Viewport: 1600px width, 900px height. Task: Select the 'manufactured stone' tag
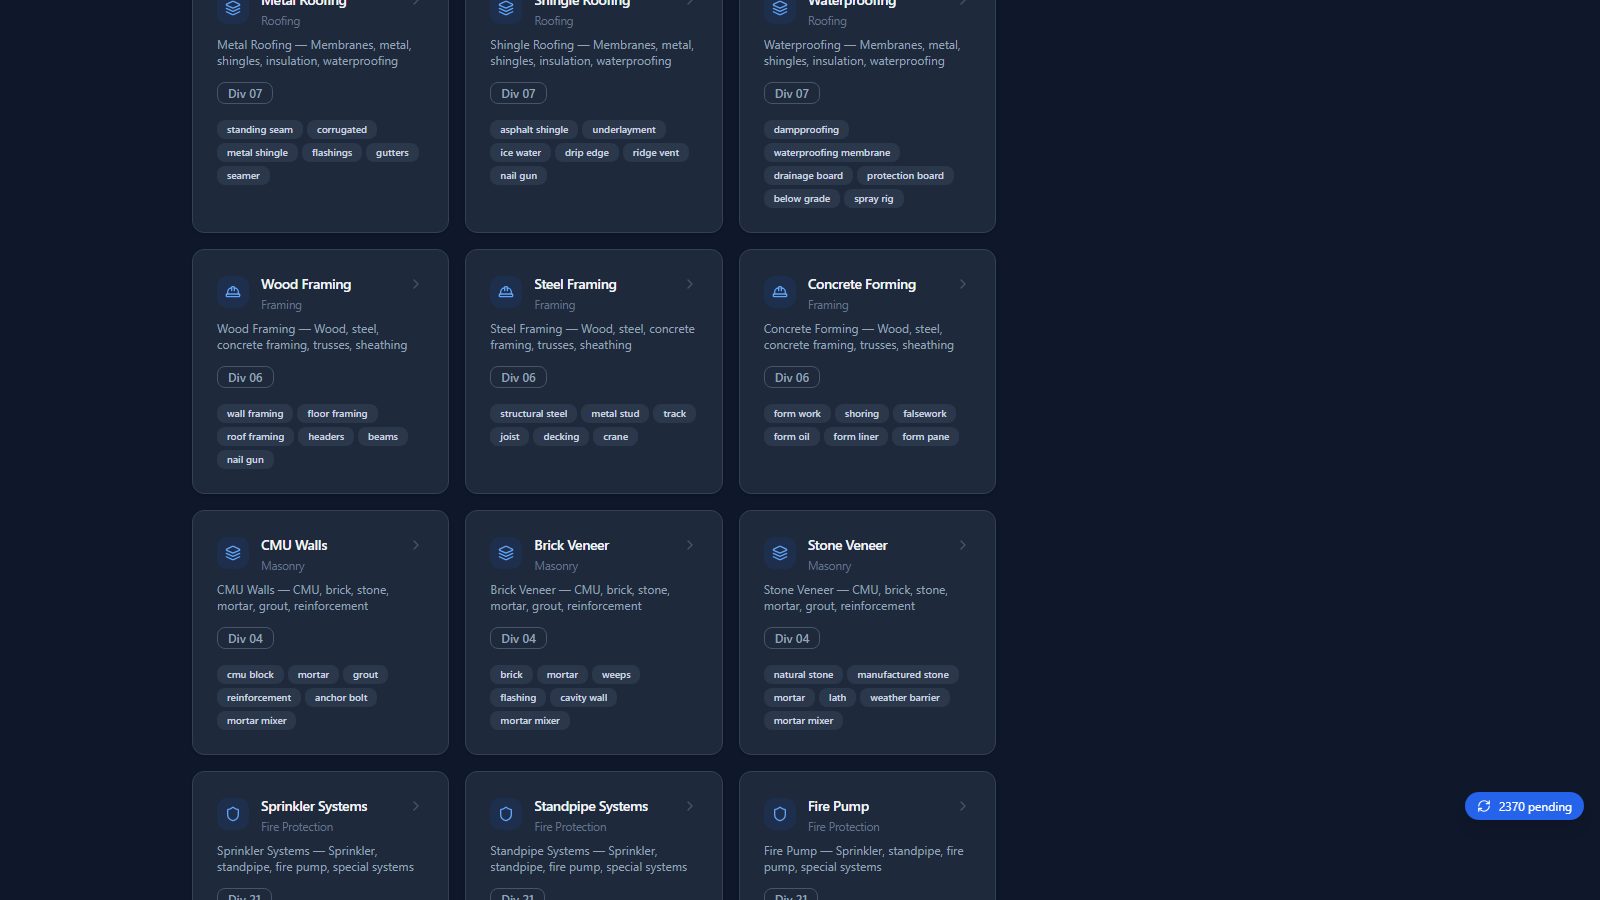point(903,674)
